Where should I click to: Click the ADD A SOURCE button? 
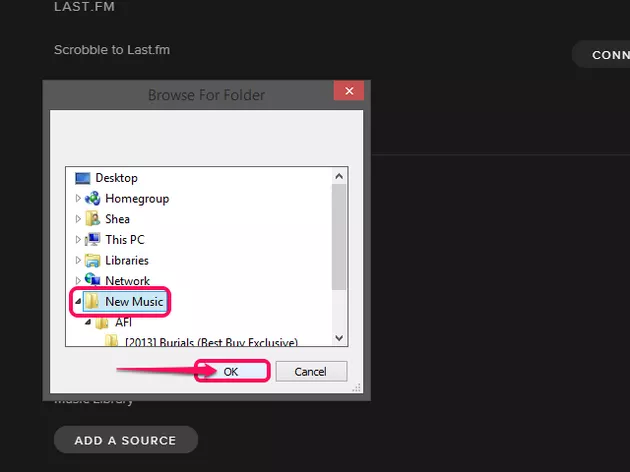125,440
